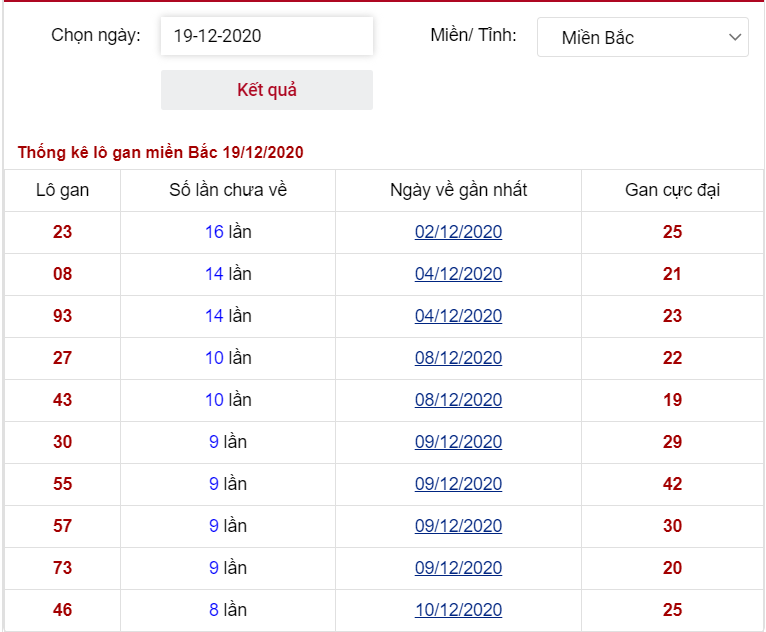
Task: Click the Số lần chưa về column header
Action: click(228, 190)
